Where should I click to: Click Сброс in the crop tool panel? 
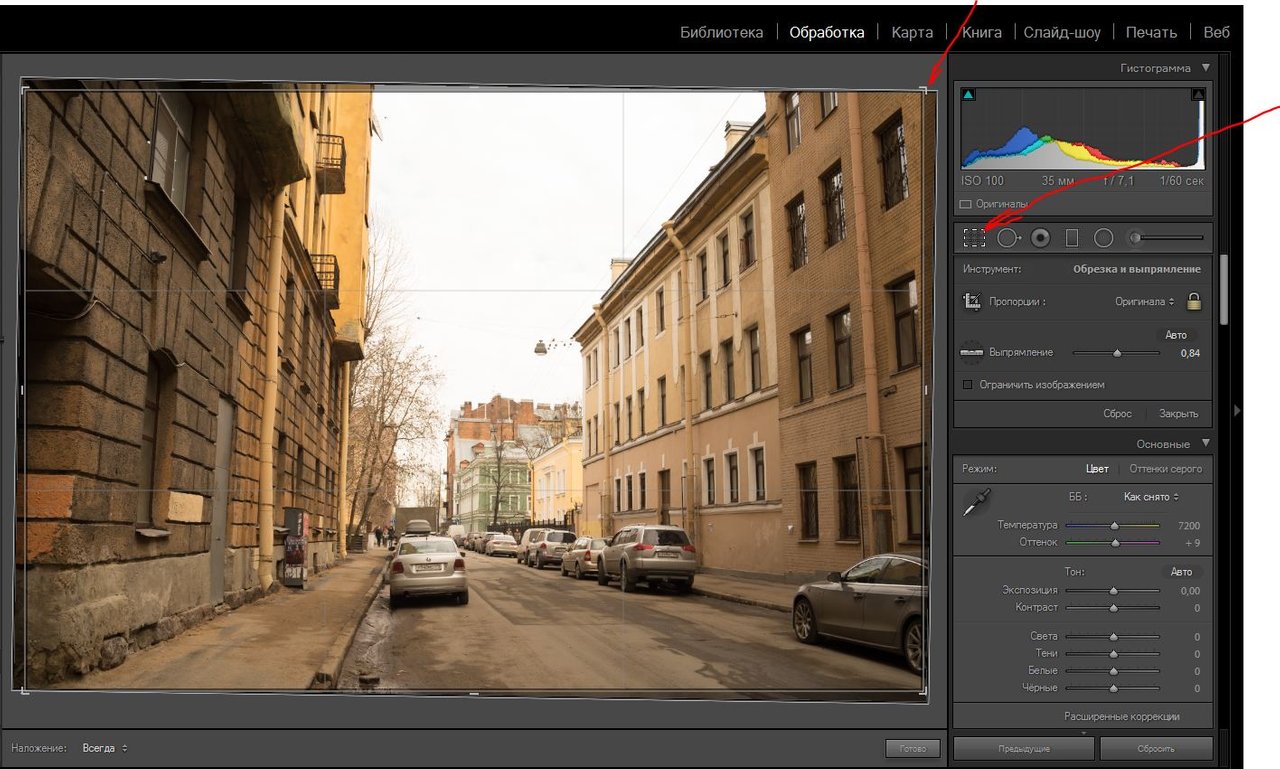click(1117, 413)
